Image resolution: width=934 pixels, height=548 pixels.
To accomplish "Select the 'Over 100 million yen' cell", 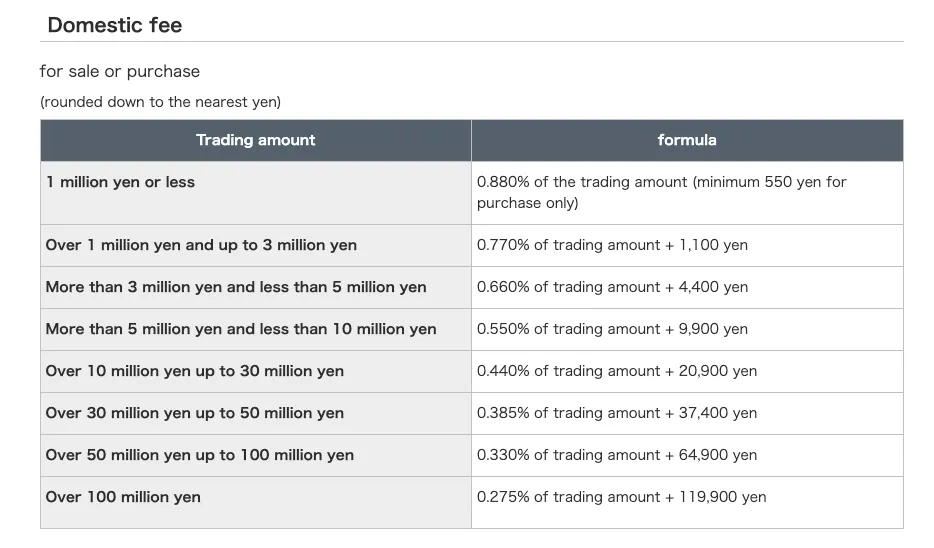I will tap(256, 502).
